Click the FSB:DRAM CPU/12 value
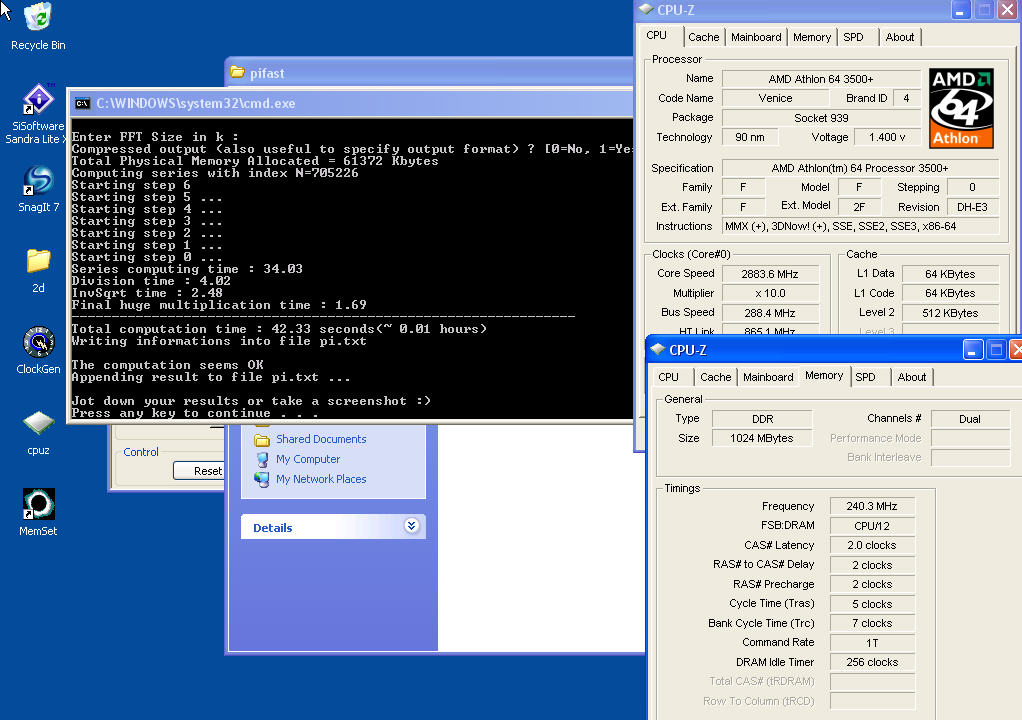The width and height of the screenshot is (1022, 720). pyautogui.click(x=872, y=526)
